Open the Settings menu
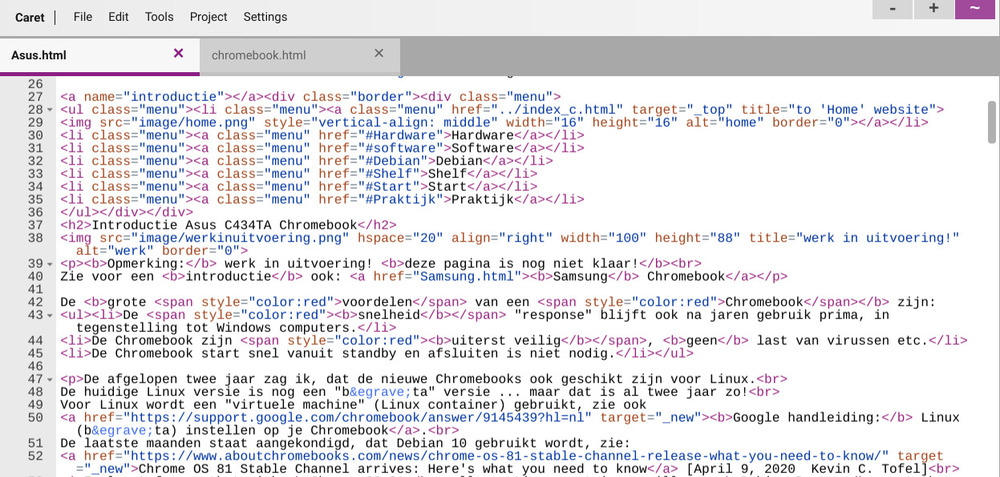The image size is (1000, 477). pyautogui.click(x=265, y=17)
